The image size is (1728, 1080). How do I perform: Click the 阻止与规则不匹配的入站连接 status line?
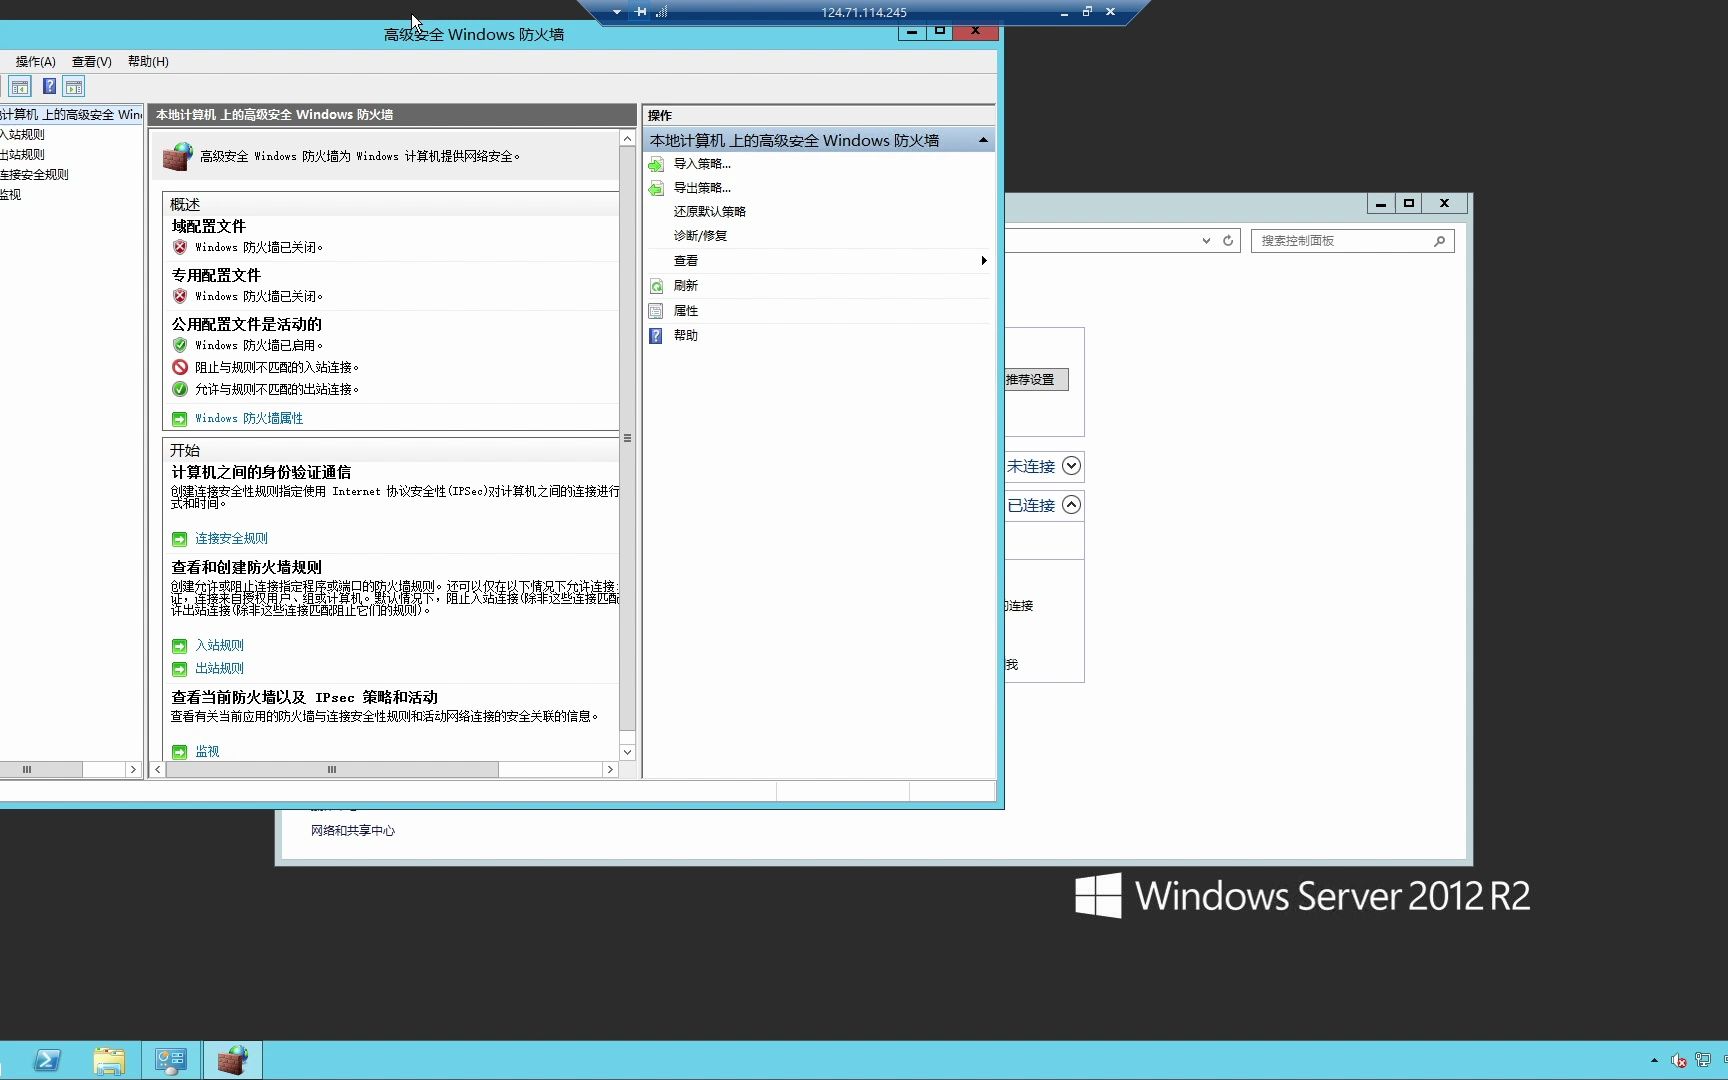tap(277, 368)
